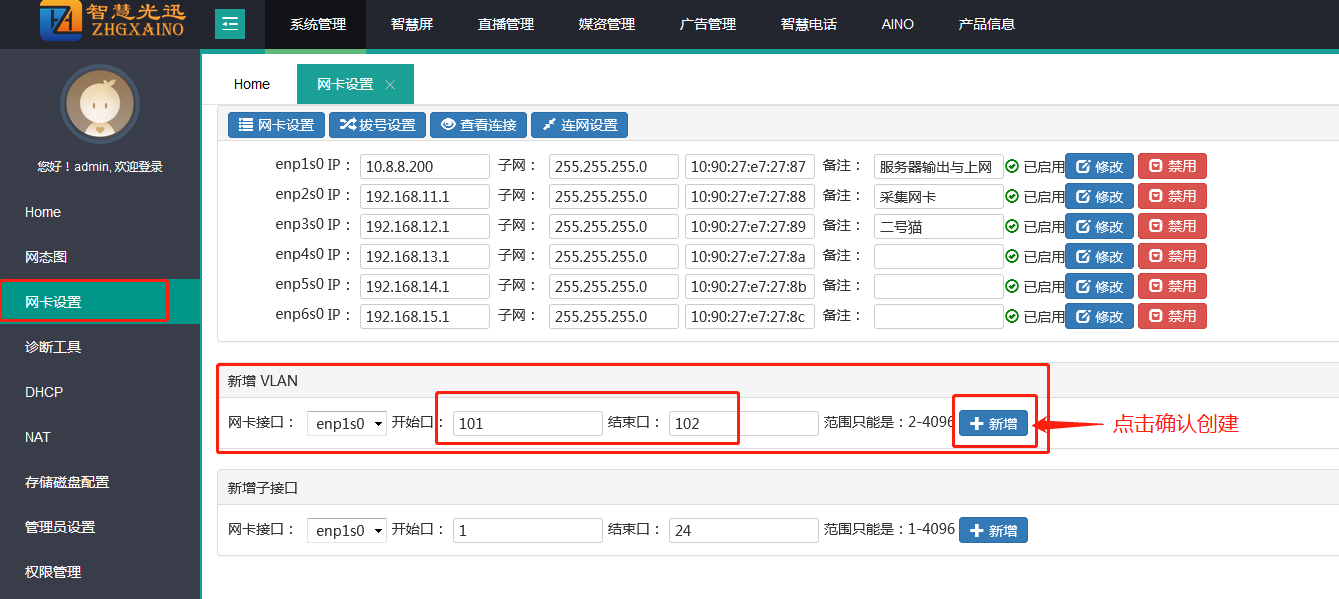Image resolution: width=1339 pixels, height=599 pixels.
Task: Expand the 新增子接口 网卡接口 dropdown
Action: point(346,530)
